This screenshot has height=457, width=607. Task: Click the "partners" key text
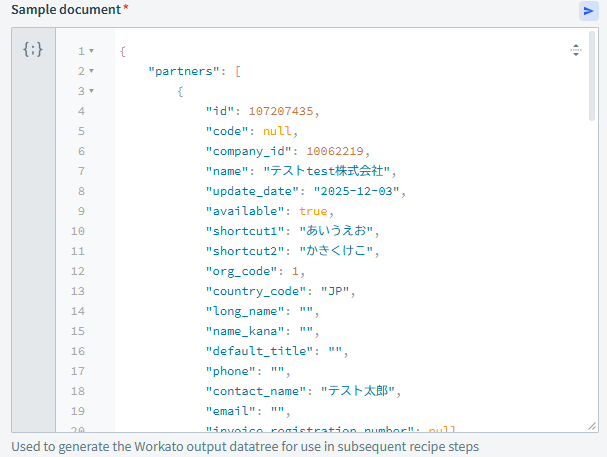click(184, 71)
